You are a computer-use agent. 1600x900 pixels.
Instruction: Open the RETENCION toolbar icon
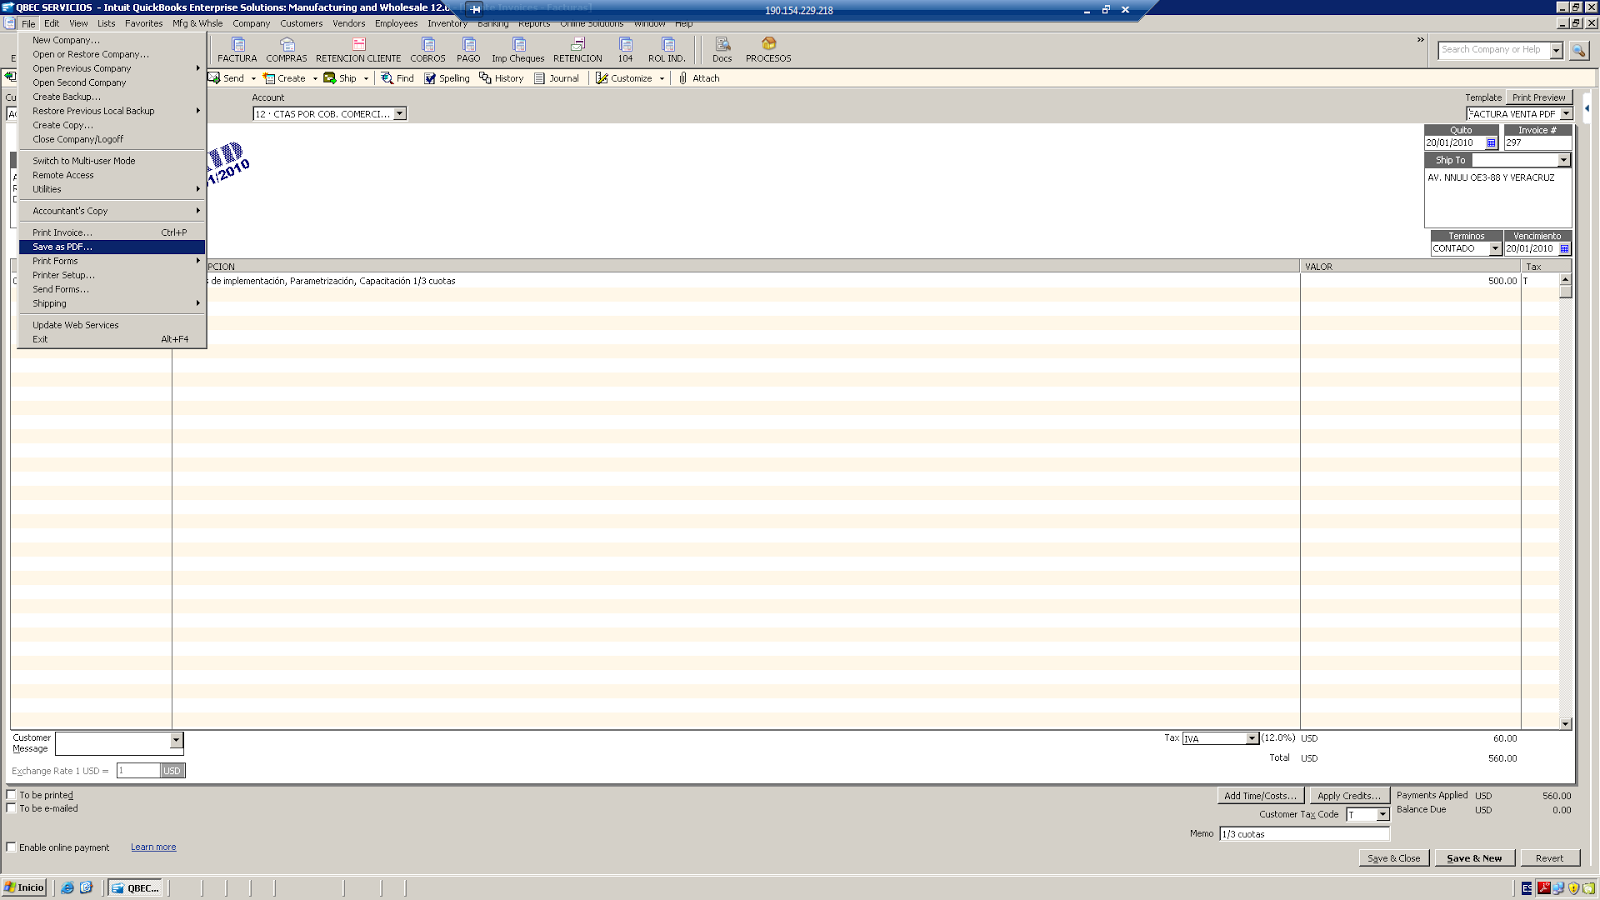(578, 50)
